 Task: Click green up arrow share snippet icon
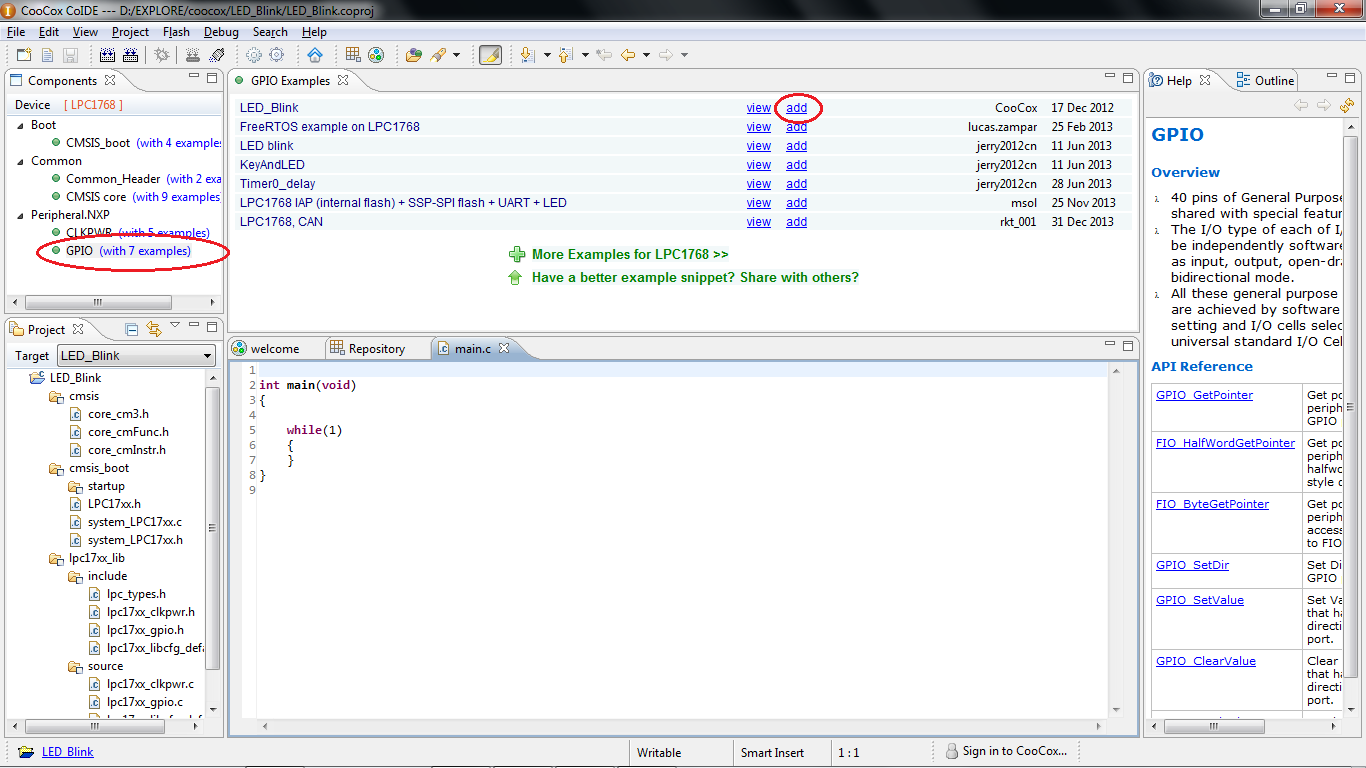tap(516, 277)
